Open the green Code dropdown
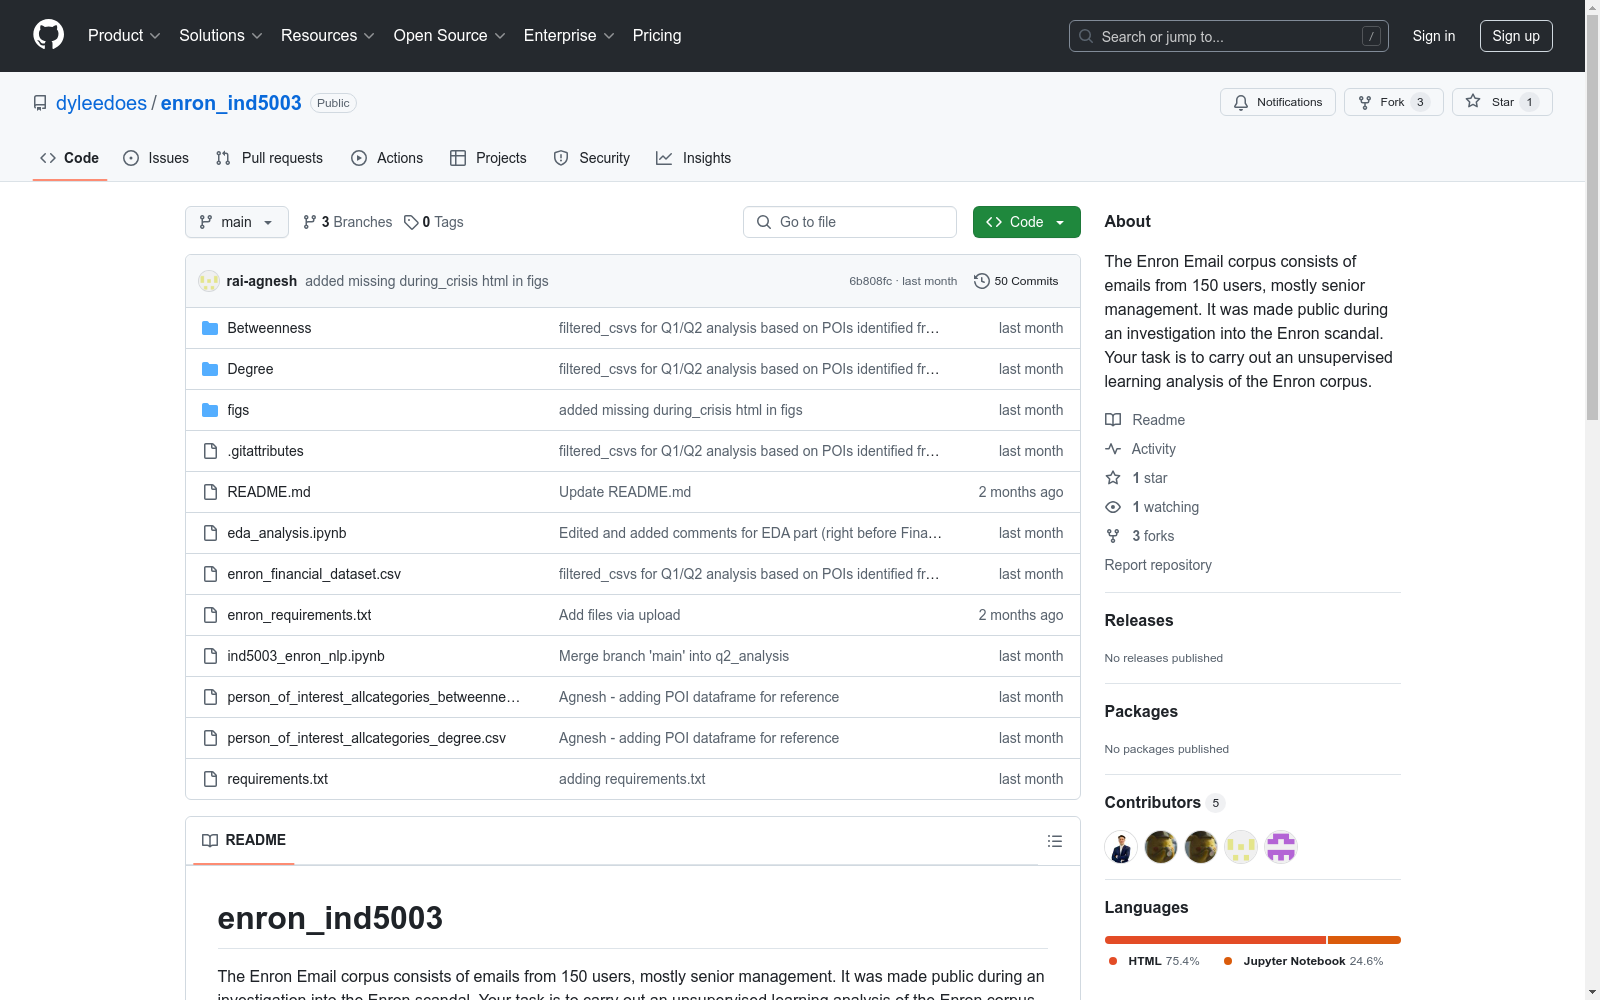The image size is (1600, 1000). pyautogui.click(x=1026, y=222)
